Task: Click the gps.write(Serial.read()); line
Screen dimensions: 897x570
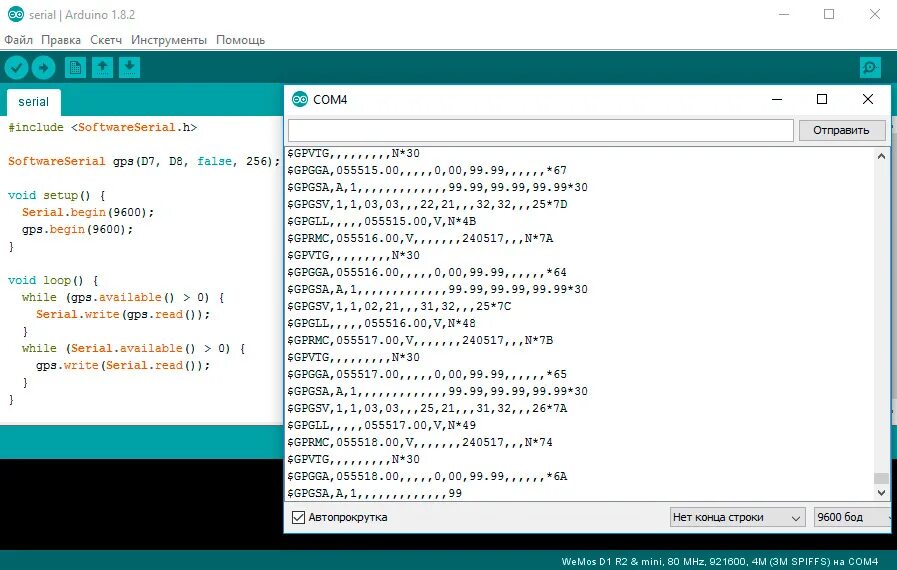Action: (123, 365)
